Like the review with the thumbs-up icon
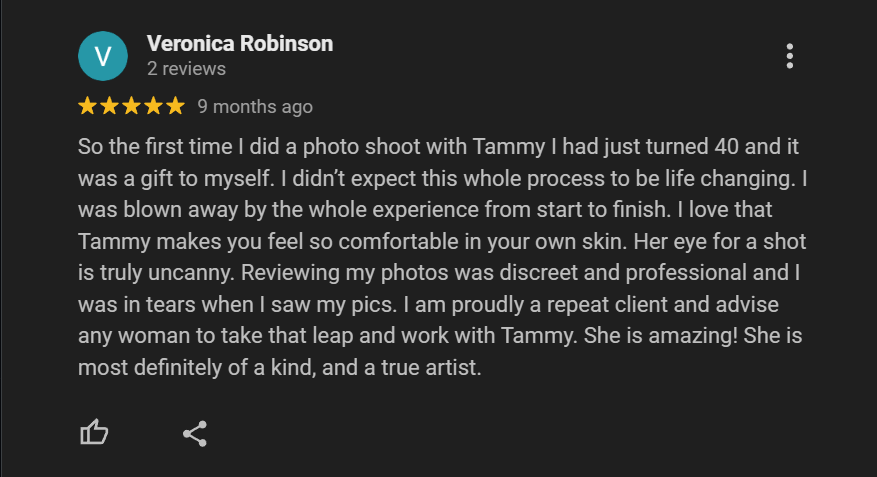The width and height of the screenshot is (877, 477). [x=94, y=432]
